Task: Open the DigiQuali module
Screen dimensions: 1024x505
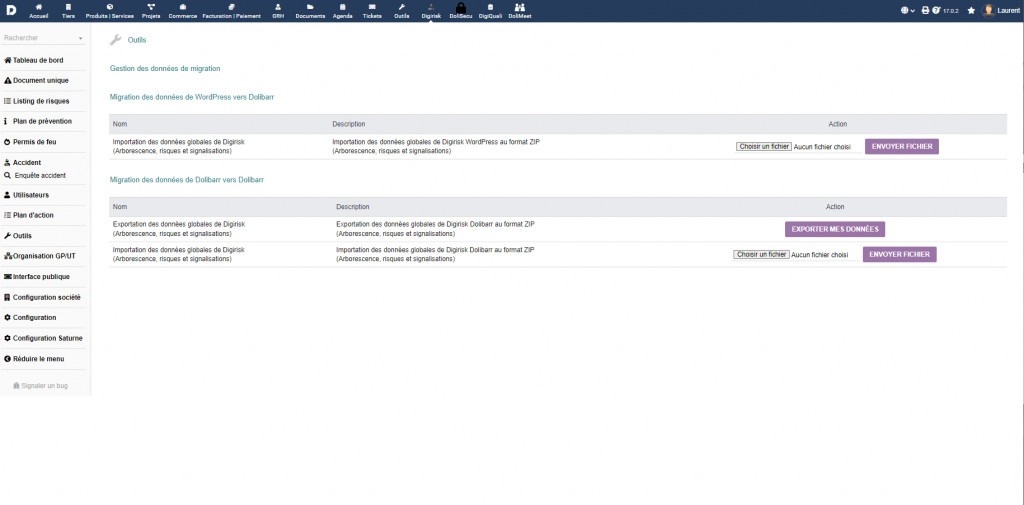Action: pos(490,10)
